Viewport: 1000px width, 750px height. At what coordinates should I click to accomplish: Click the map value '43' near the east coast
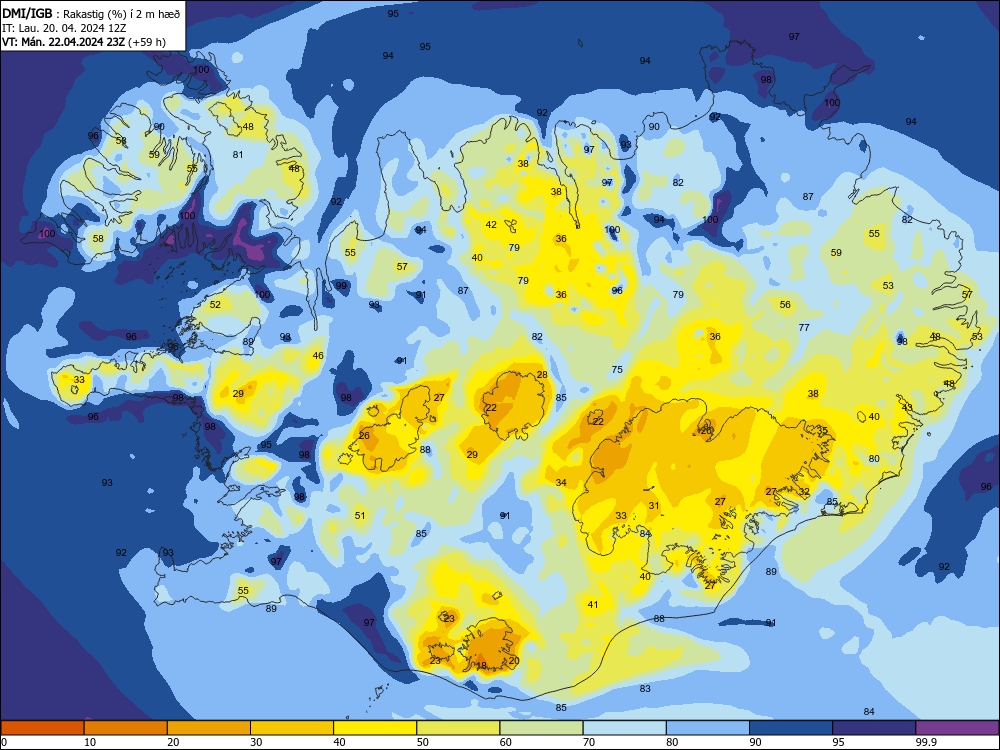click(908, 408)
